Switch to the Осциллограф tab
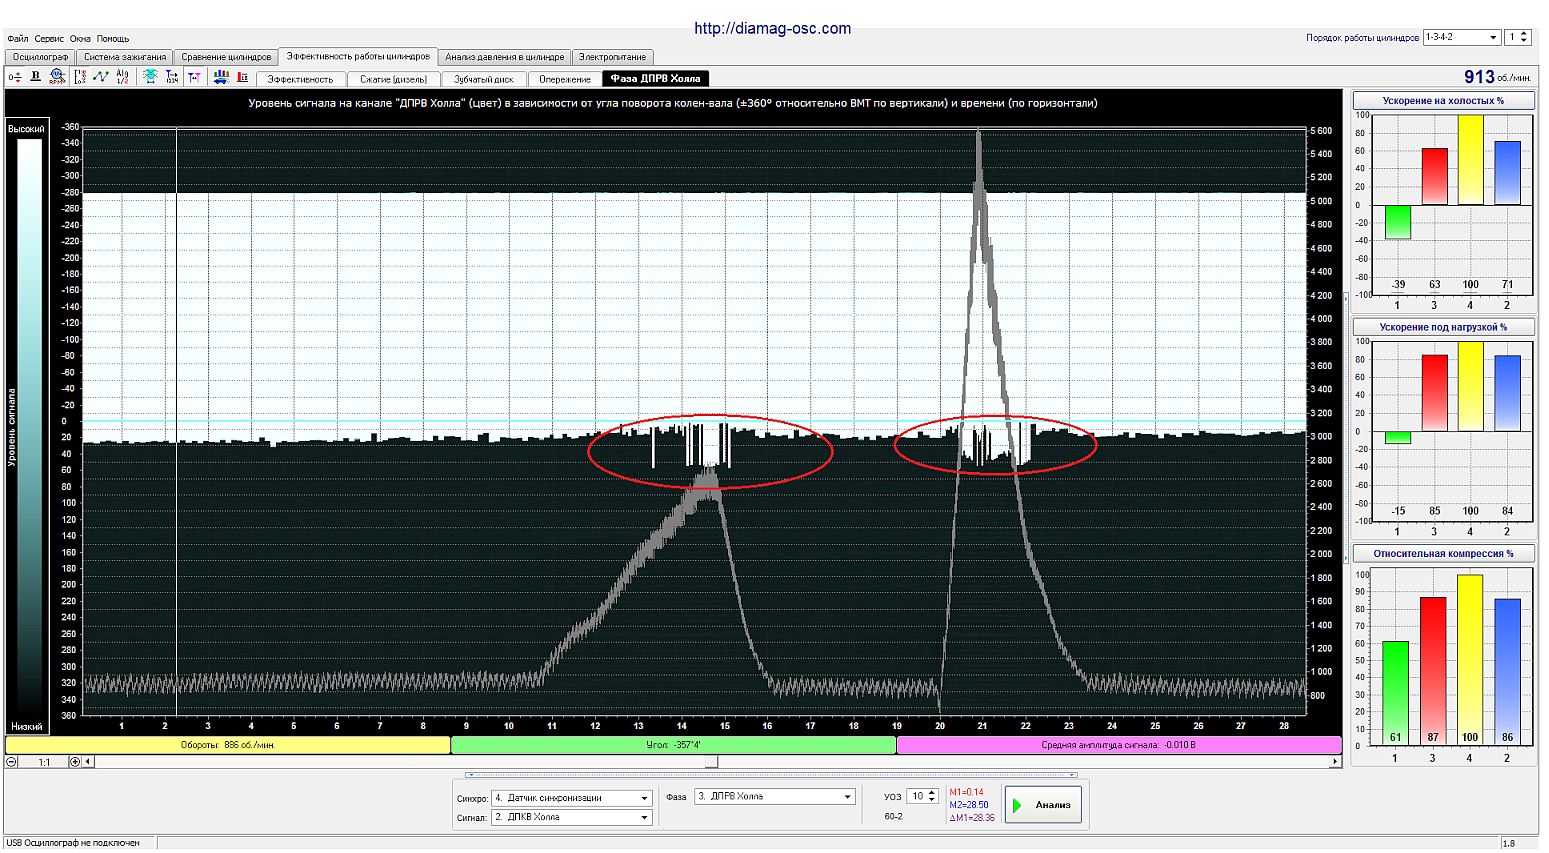 click(x=40, y=57)
